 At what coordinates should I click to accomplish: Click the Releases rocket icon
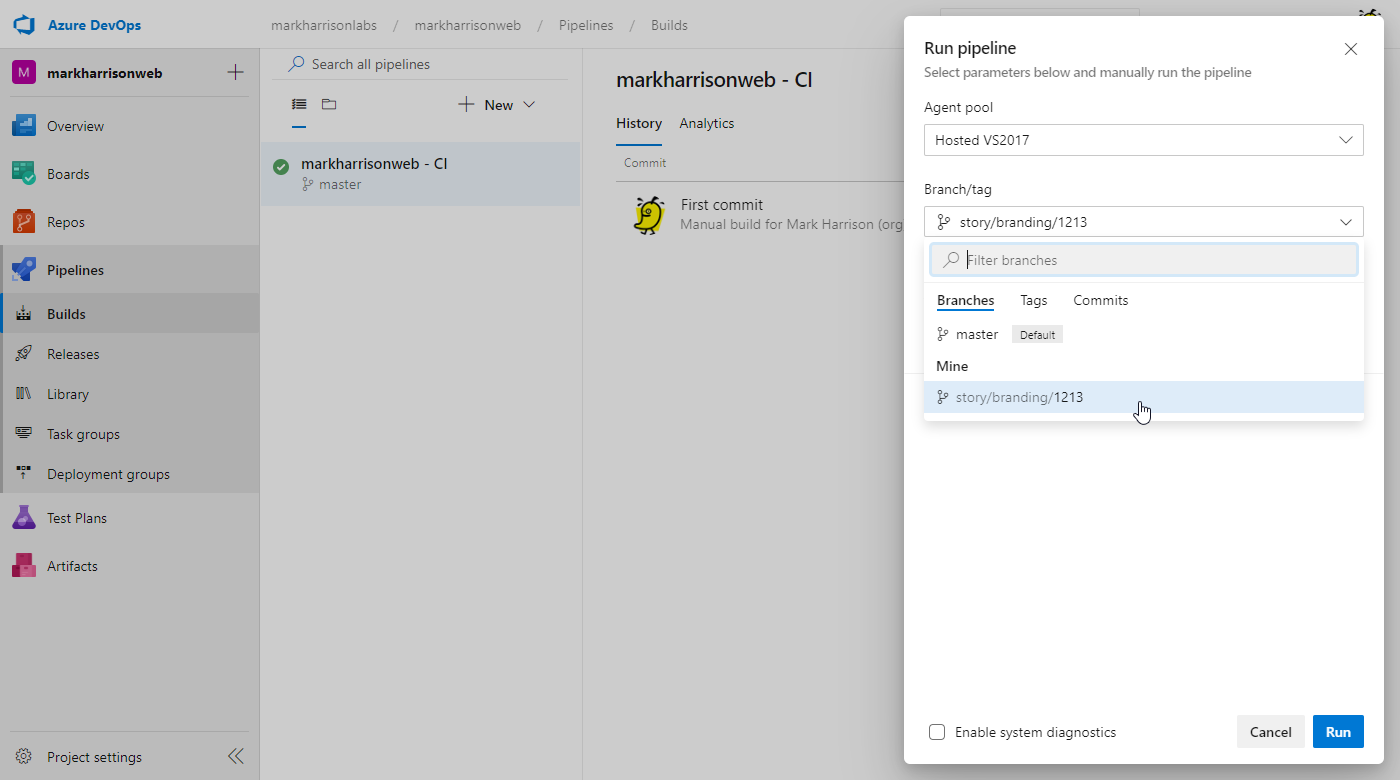pyautogui.click(x=24, y=354)
